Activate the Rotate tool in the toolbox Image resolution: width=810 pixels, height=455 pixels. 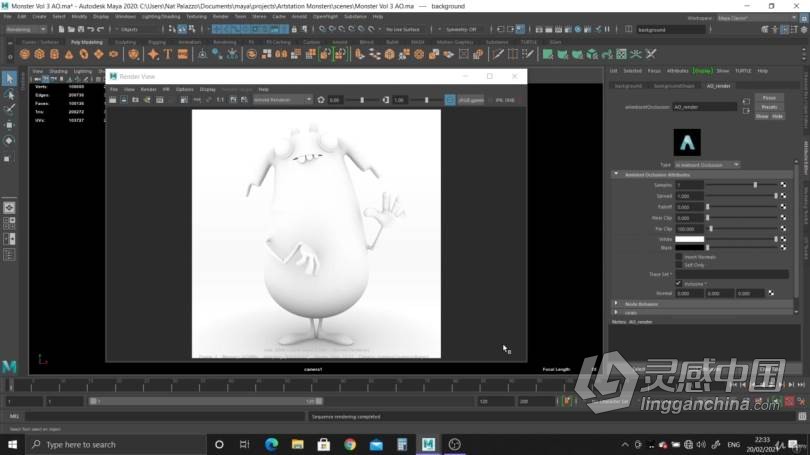(9, 141)
